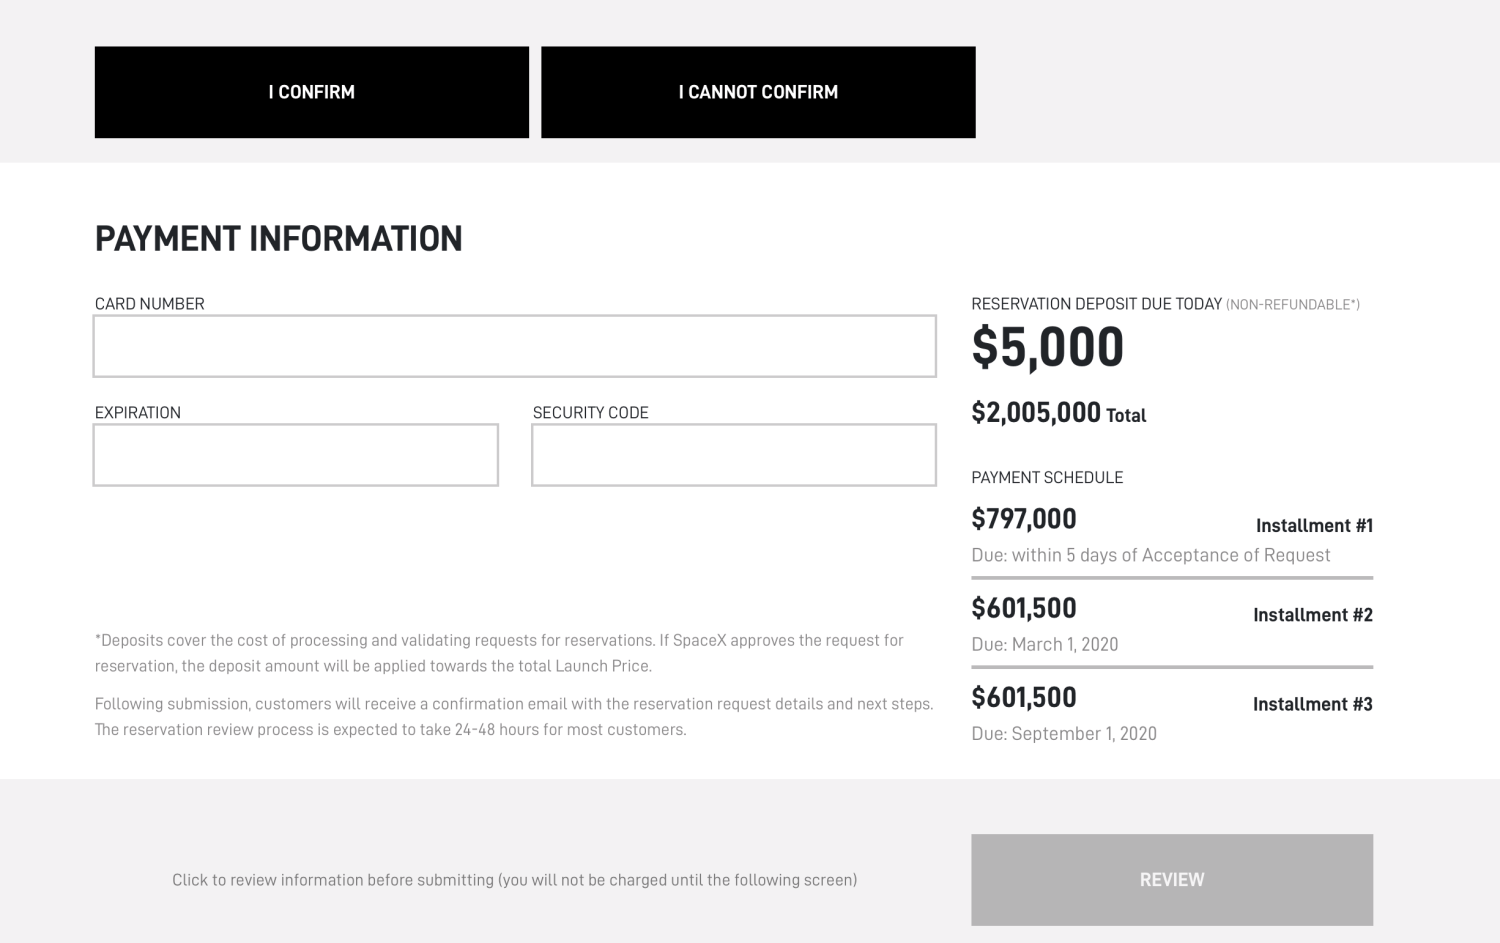Click the $2,005,000 Total amount
Screen dimensions: 1500x943
tap(1058, 413)
